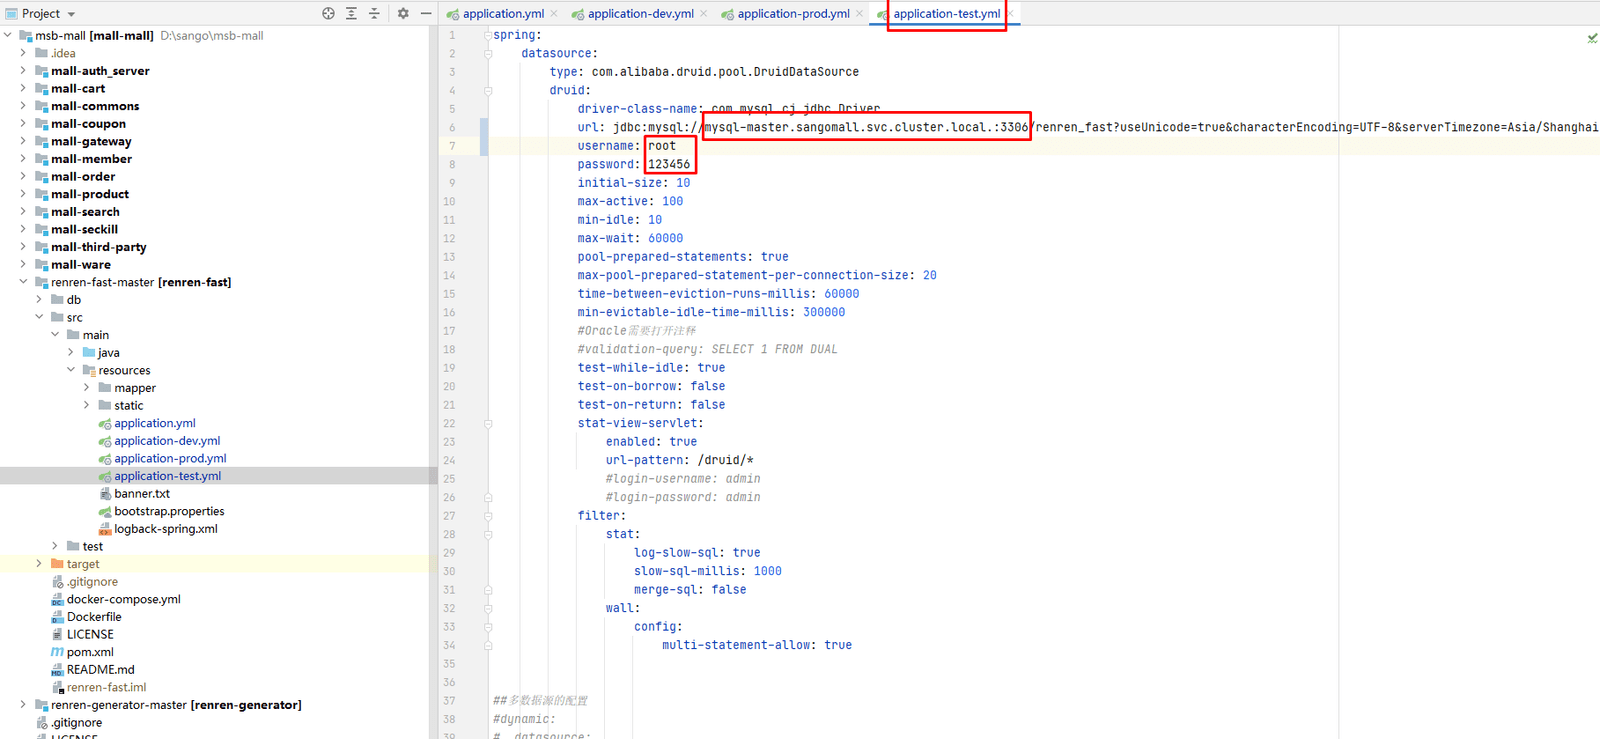This screenshot has width=1600, height=739.
Task: Click the pom.xml Maven icon
Action: tap(57, 652)
